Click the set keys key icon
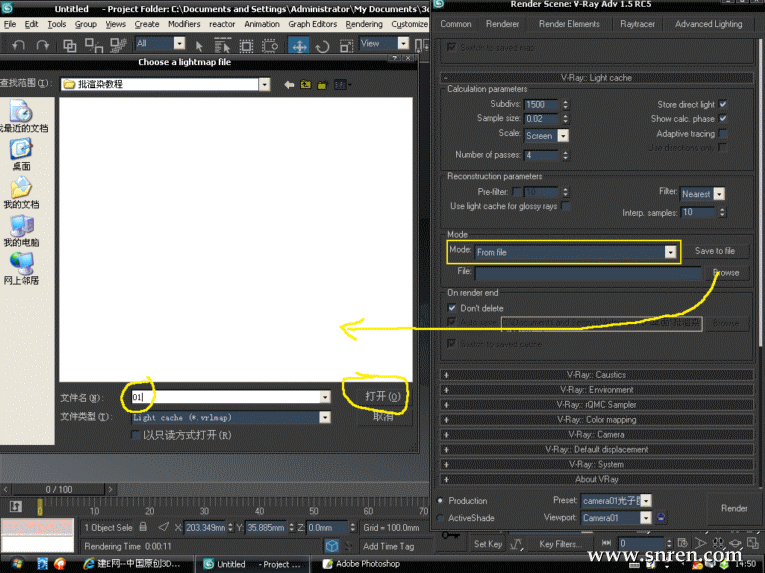This screenshot has height=573, width=765. click(x=451, y=535)
